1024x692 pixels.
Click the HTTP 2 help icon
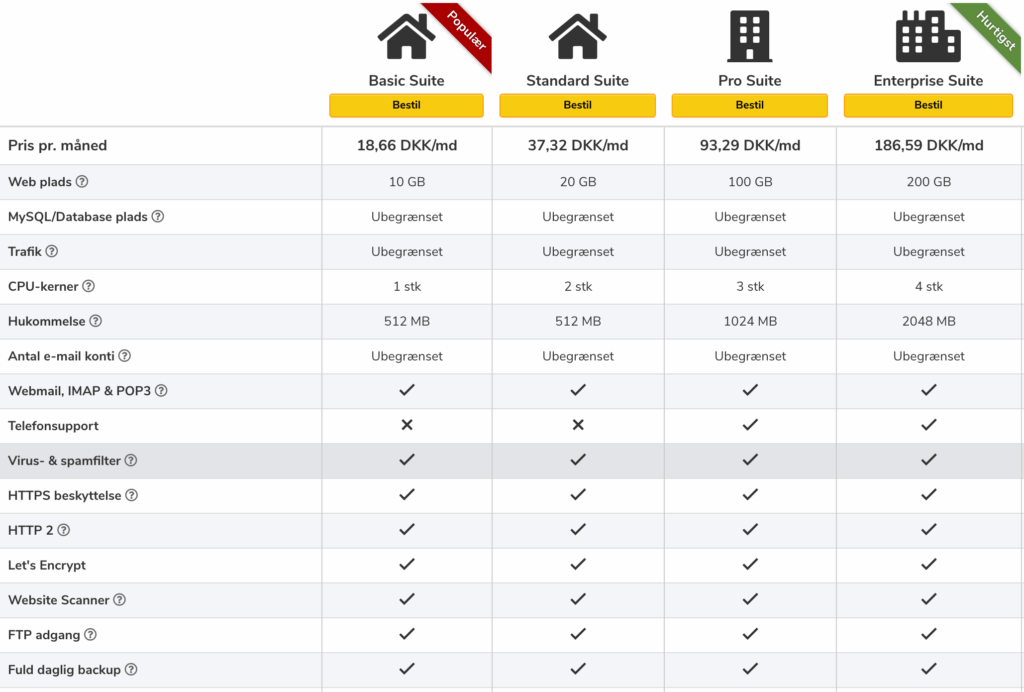(x=63, y=530)
